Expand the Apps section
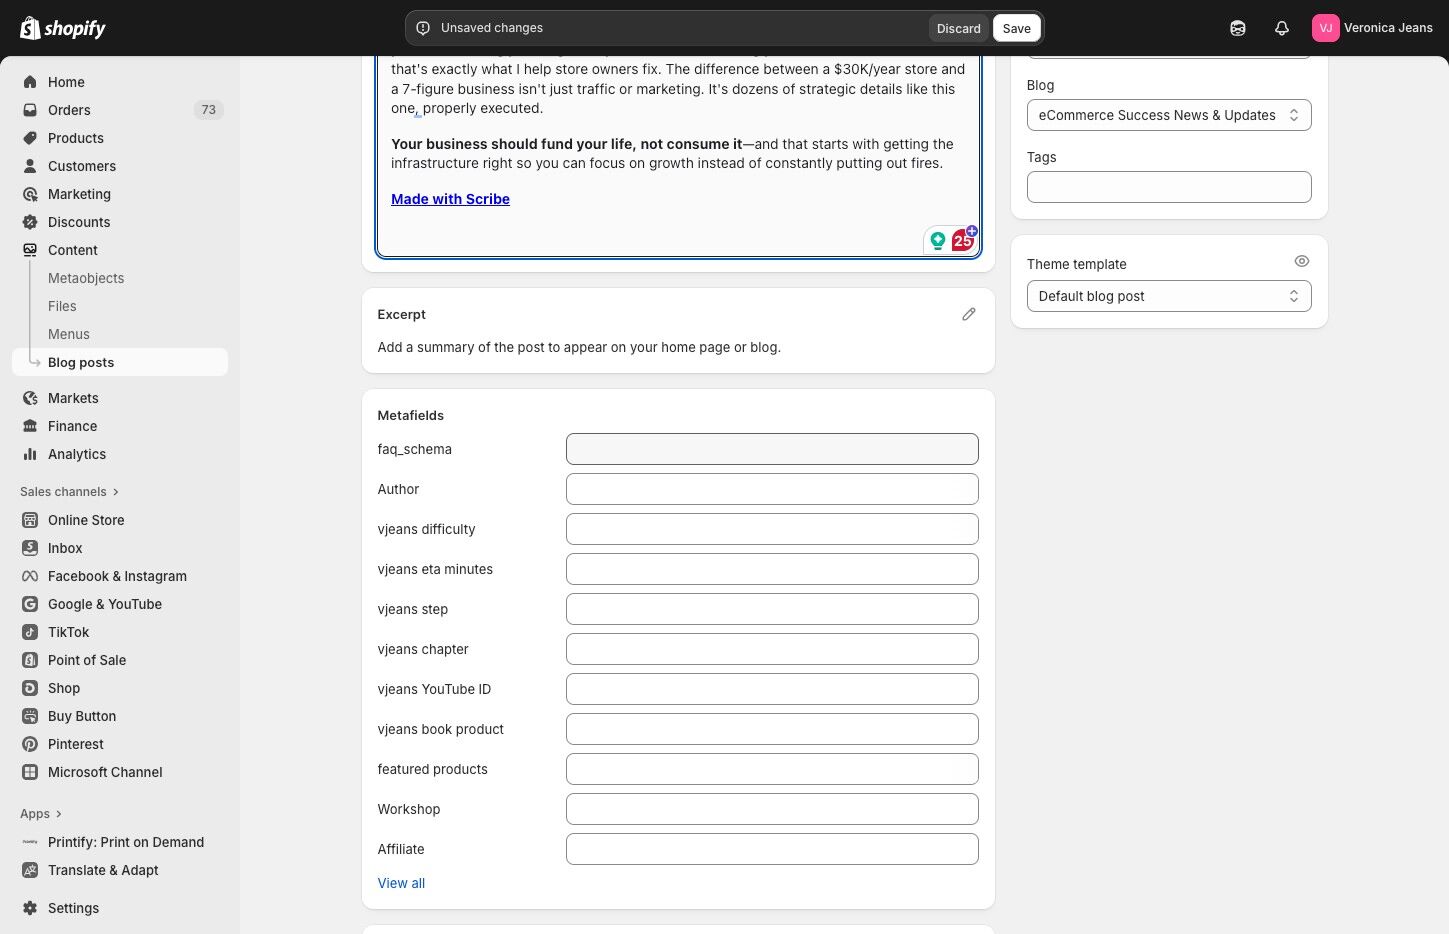 [x=41, y=814]
